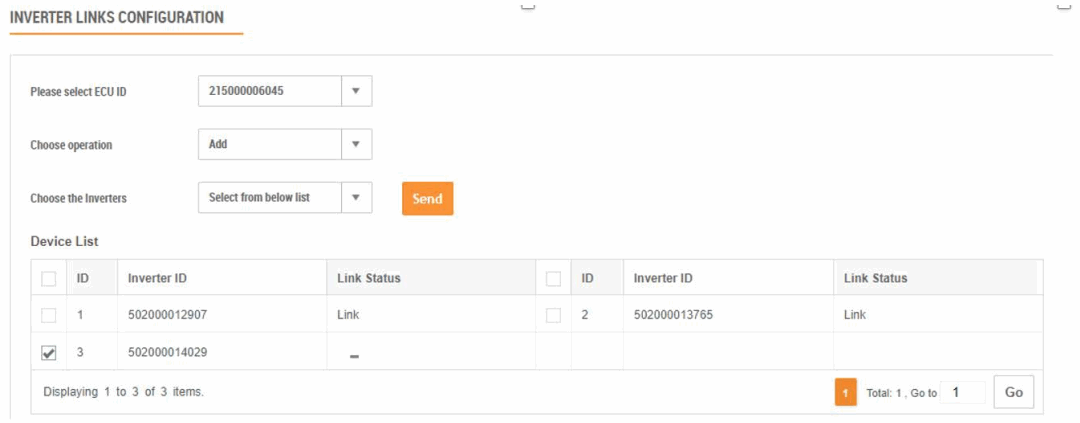The image size is (1080, 423).
Task: Click right table's Inverter ID column header
Action: pyautogui.click(x=663, y=278)
